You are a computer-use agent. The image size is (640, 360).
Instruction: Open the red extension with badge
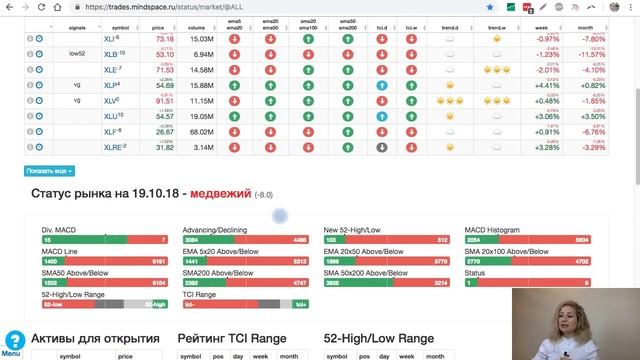pyautogui.click(x=527, y=7)
